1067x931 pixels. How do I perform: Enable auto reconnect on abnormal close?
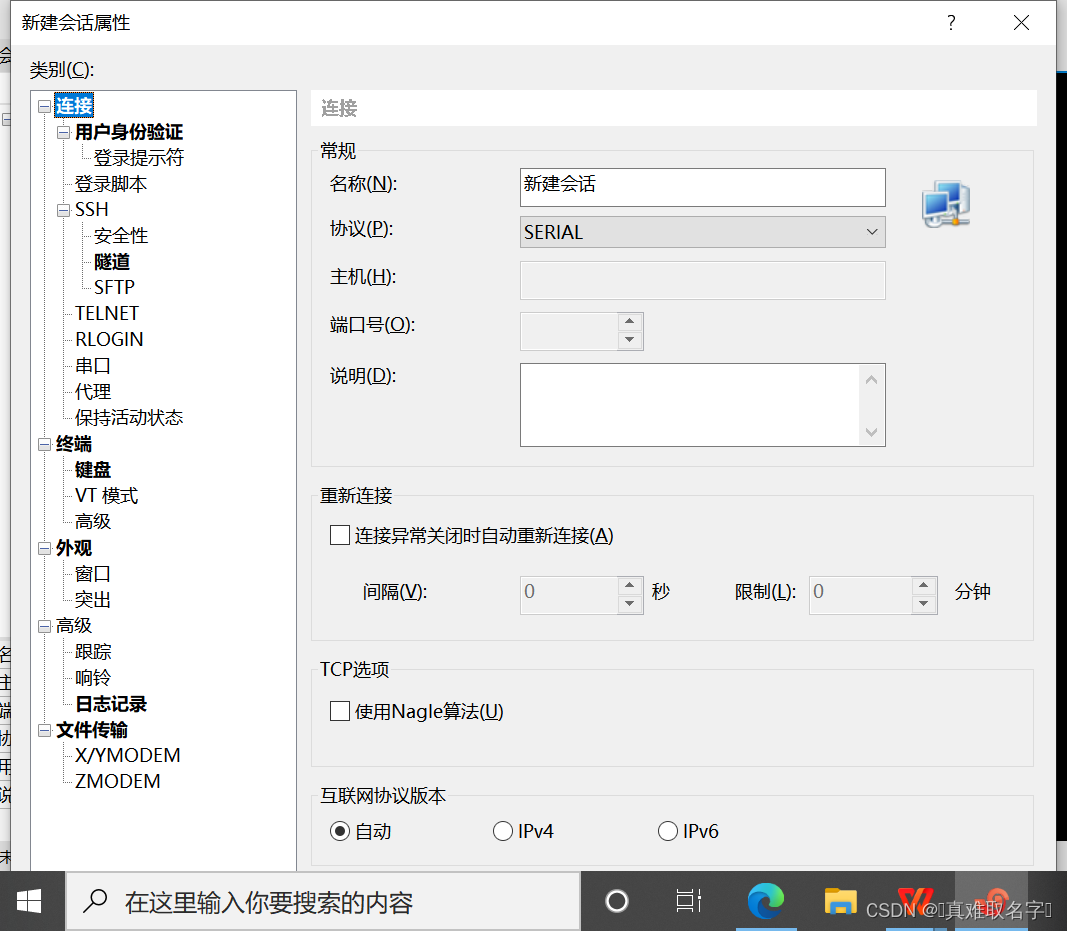340,535
